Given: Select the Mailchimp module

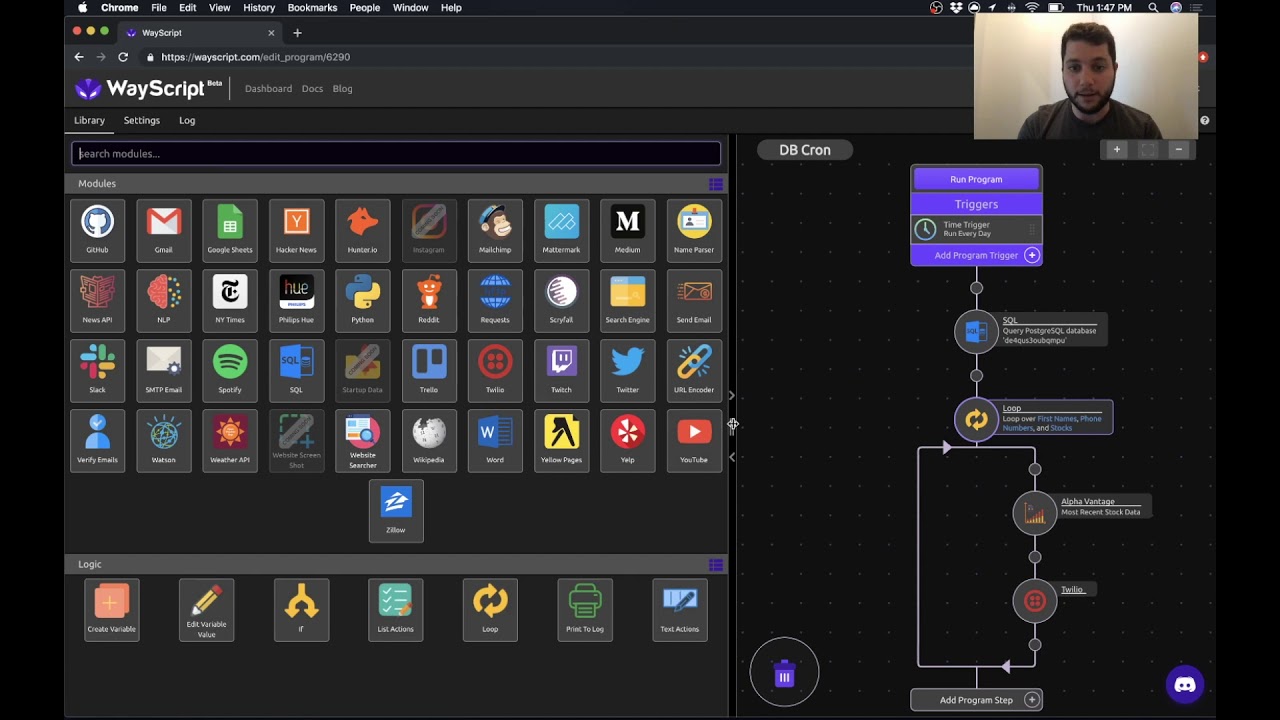Looking at the screenshot, I should (x=495, y=230).
